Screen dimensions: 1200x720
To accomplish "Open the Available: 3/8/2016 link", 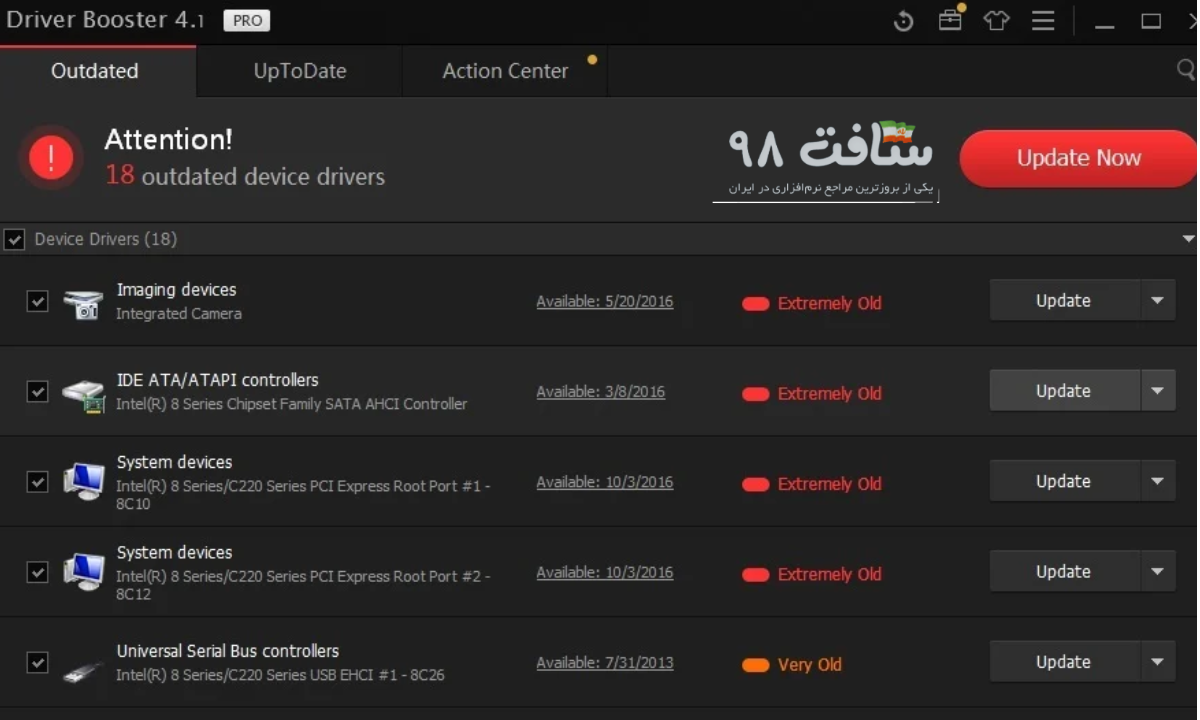I will point(601,391).
